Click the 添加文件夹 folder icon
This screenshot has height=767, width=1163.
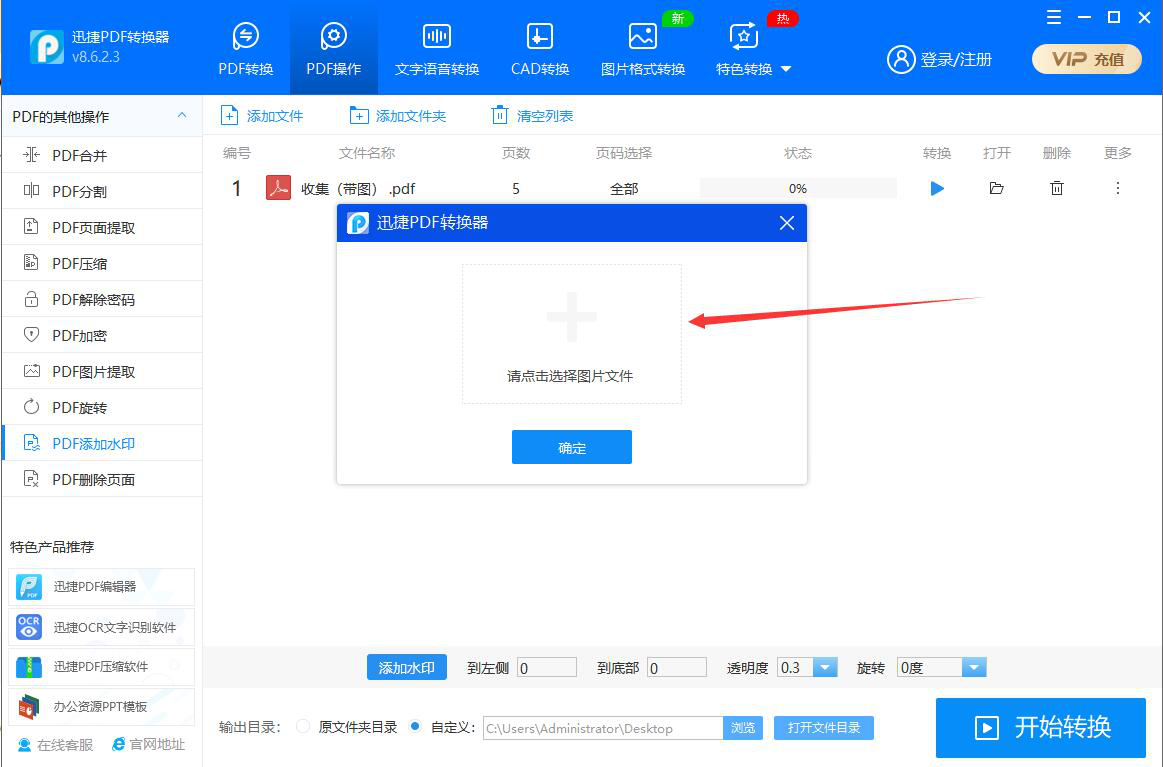(359, 116)
